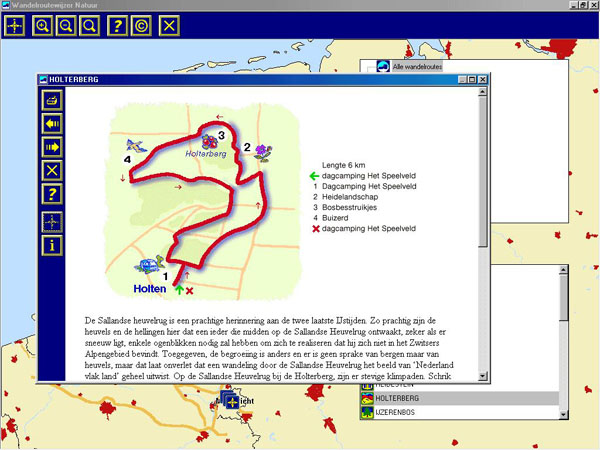
Task: Close route panel using sidebar X icon
Action: [x=53, y=170]
